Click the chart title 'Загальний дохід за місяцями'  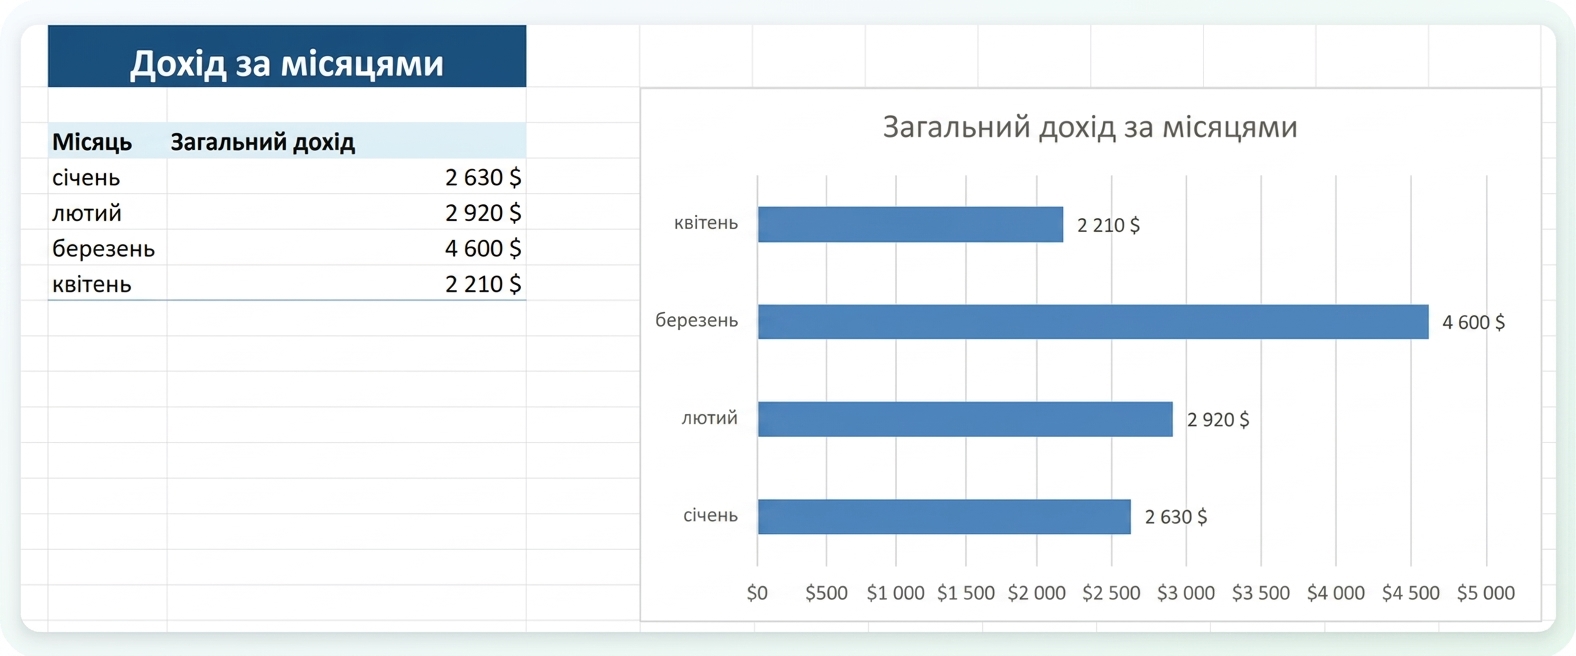pos(1090,127)
